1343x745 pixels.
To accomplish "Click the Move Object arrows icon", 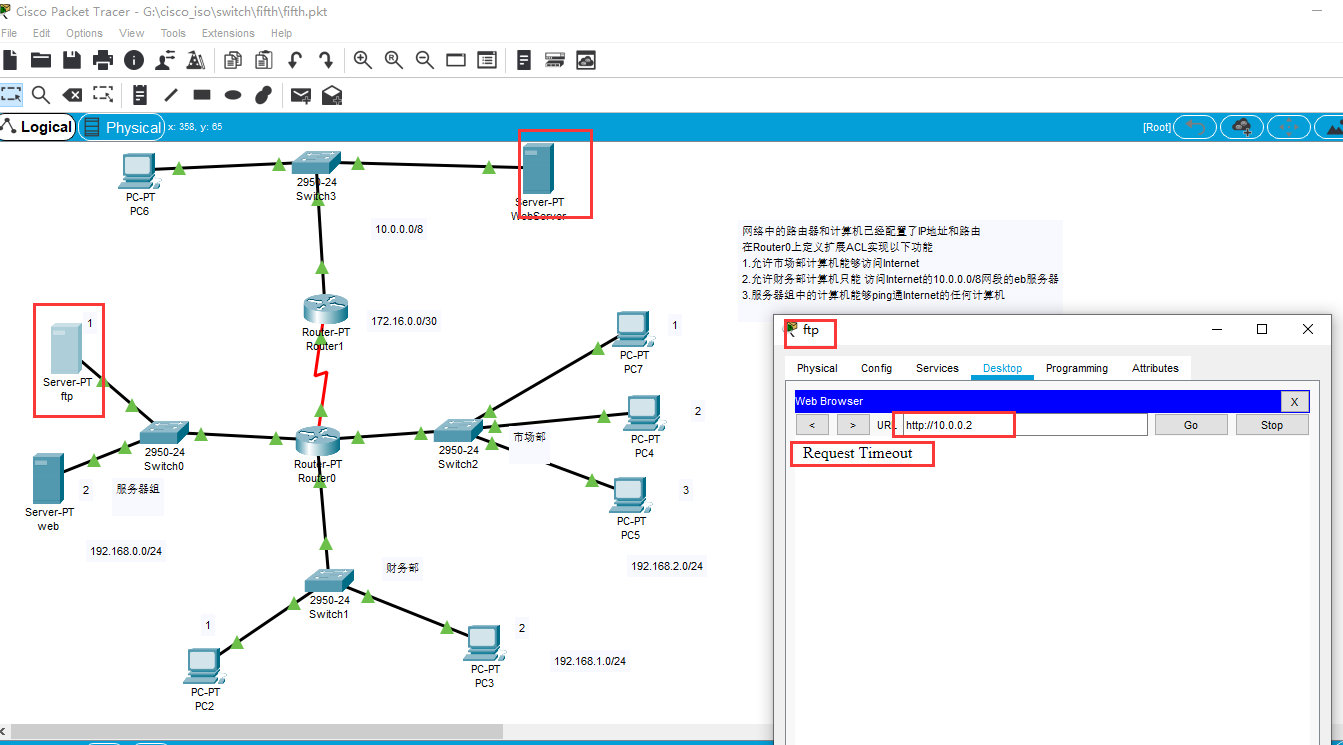I will pyautogui.click(x=1289, y=127).
